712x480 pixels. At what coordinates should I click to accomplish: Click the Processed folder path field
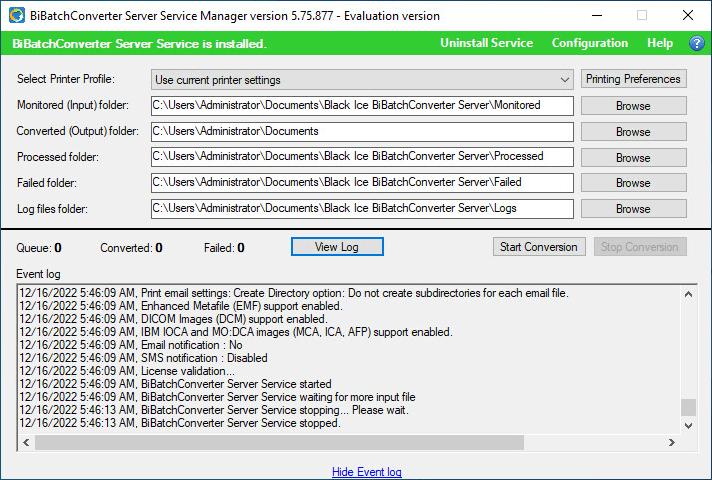click(362, 157)
